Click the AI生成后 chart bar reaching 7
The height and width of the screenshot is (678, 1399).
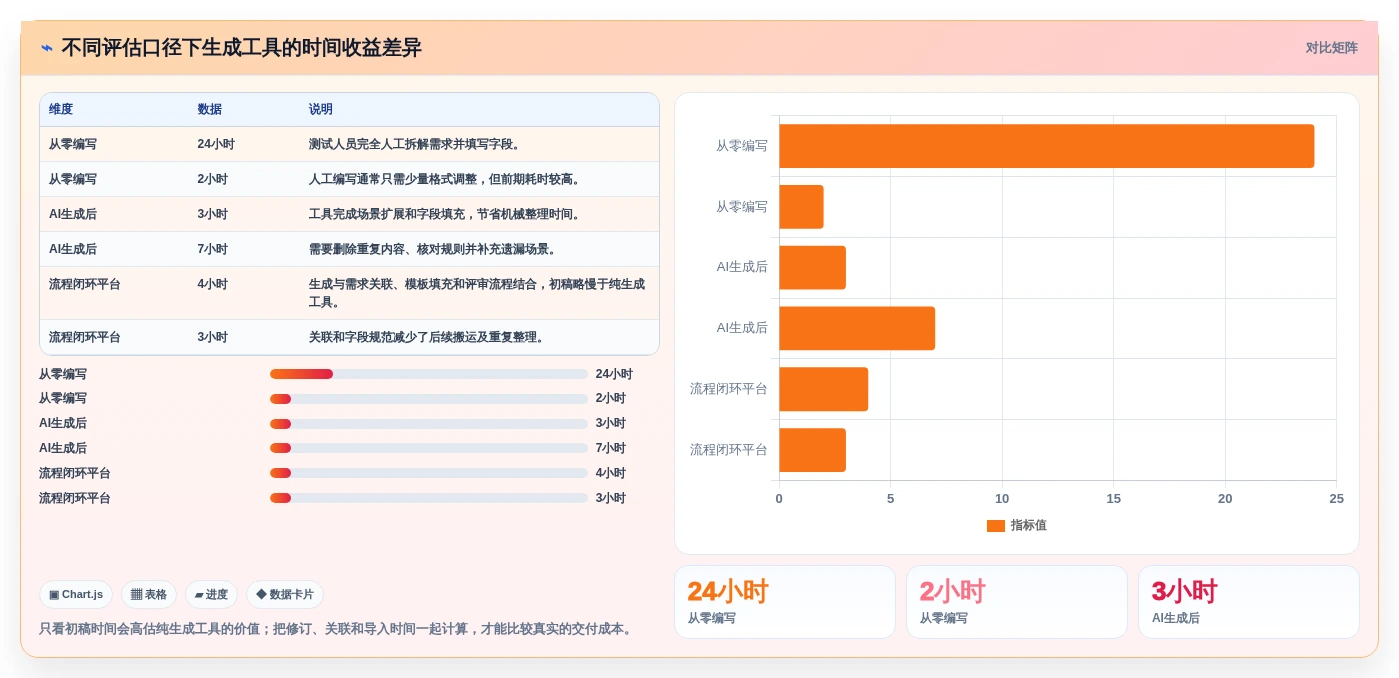(x=857, y=328)
